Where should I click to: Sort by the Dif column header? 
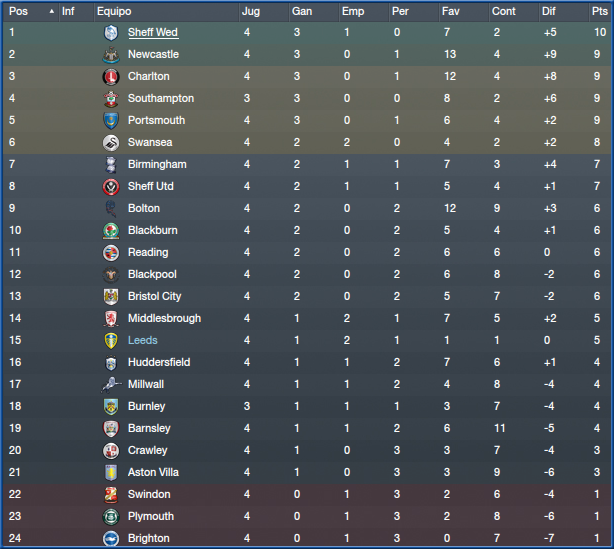pyautogui.click(x=549, y=11)
